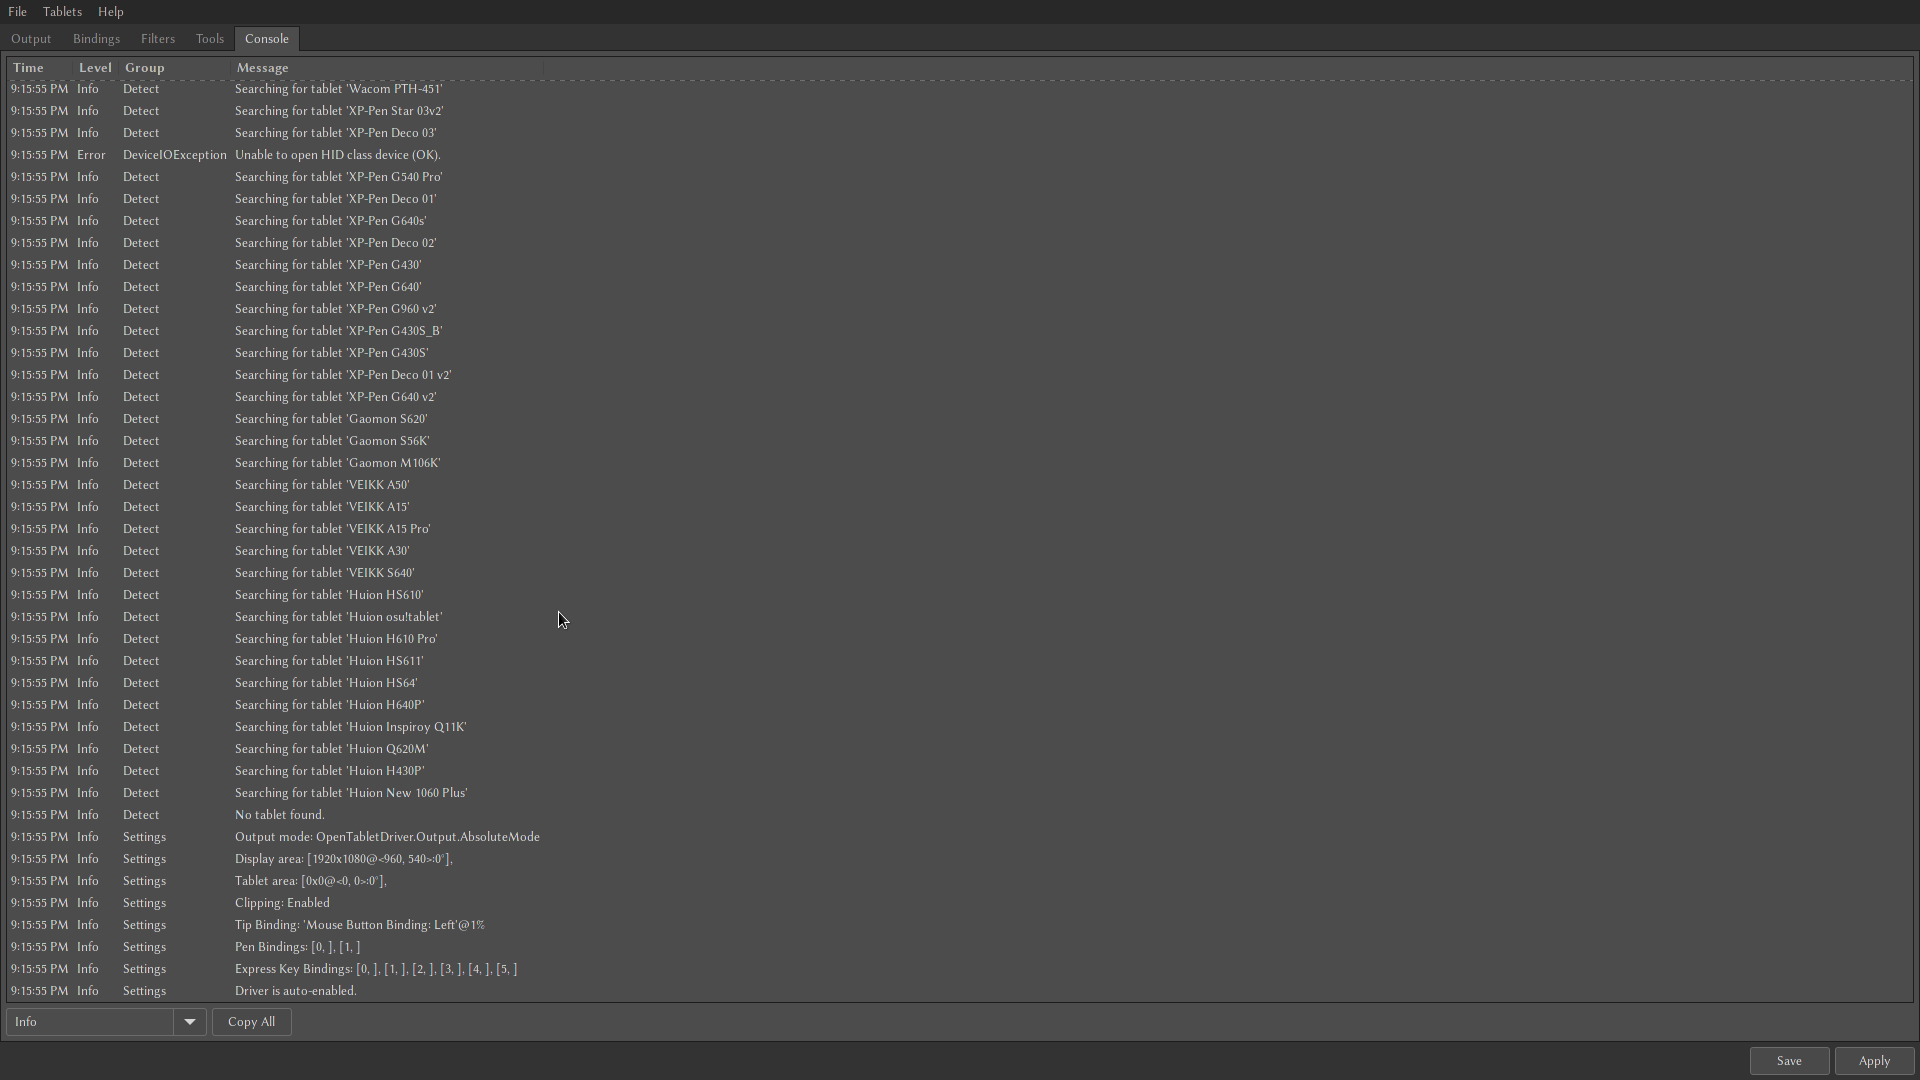Open the Help menu
Screen dimensions: 1920x1080
[110, 11]
